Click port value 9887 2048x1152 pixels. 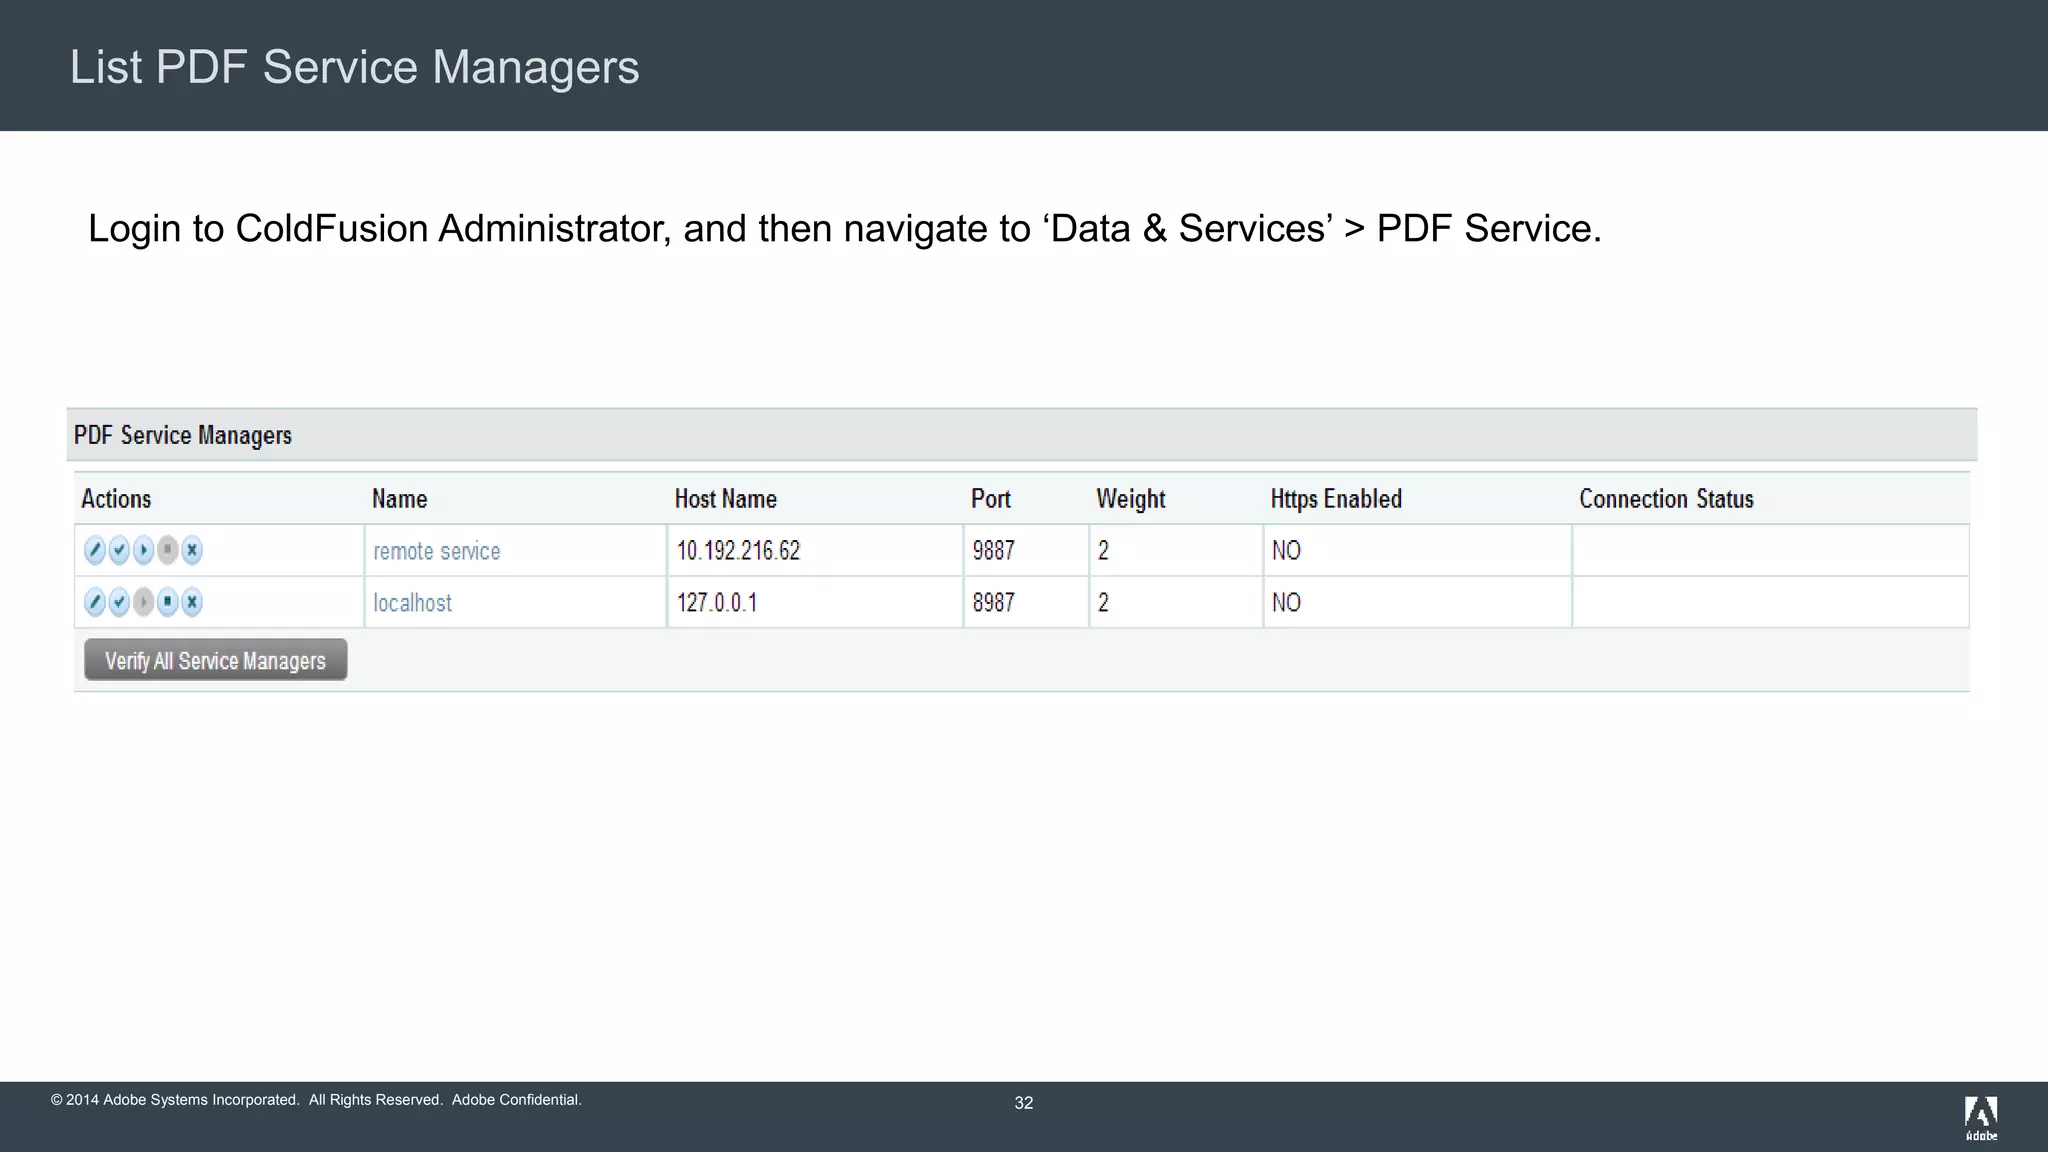pyautogui.click(x=994, y=551)
